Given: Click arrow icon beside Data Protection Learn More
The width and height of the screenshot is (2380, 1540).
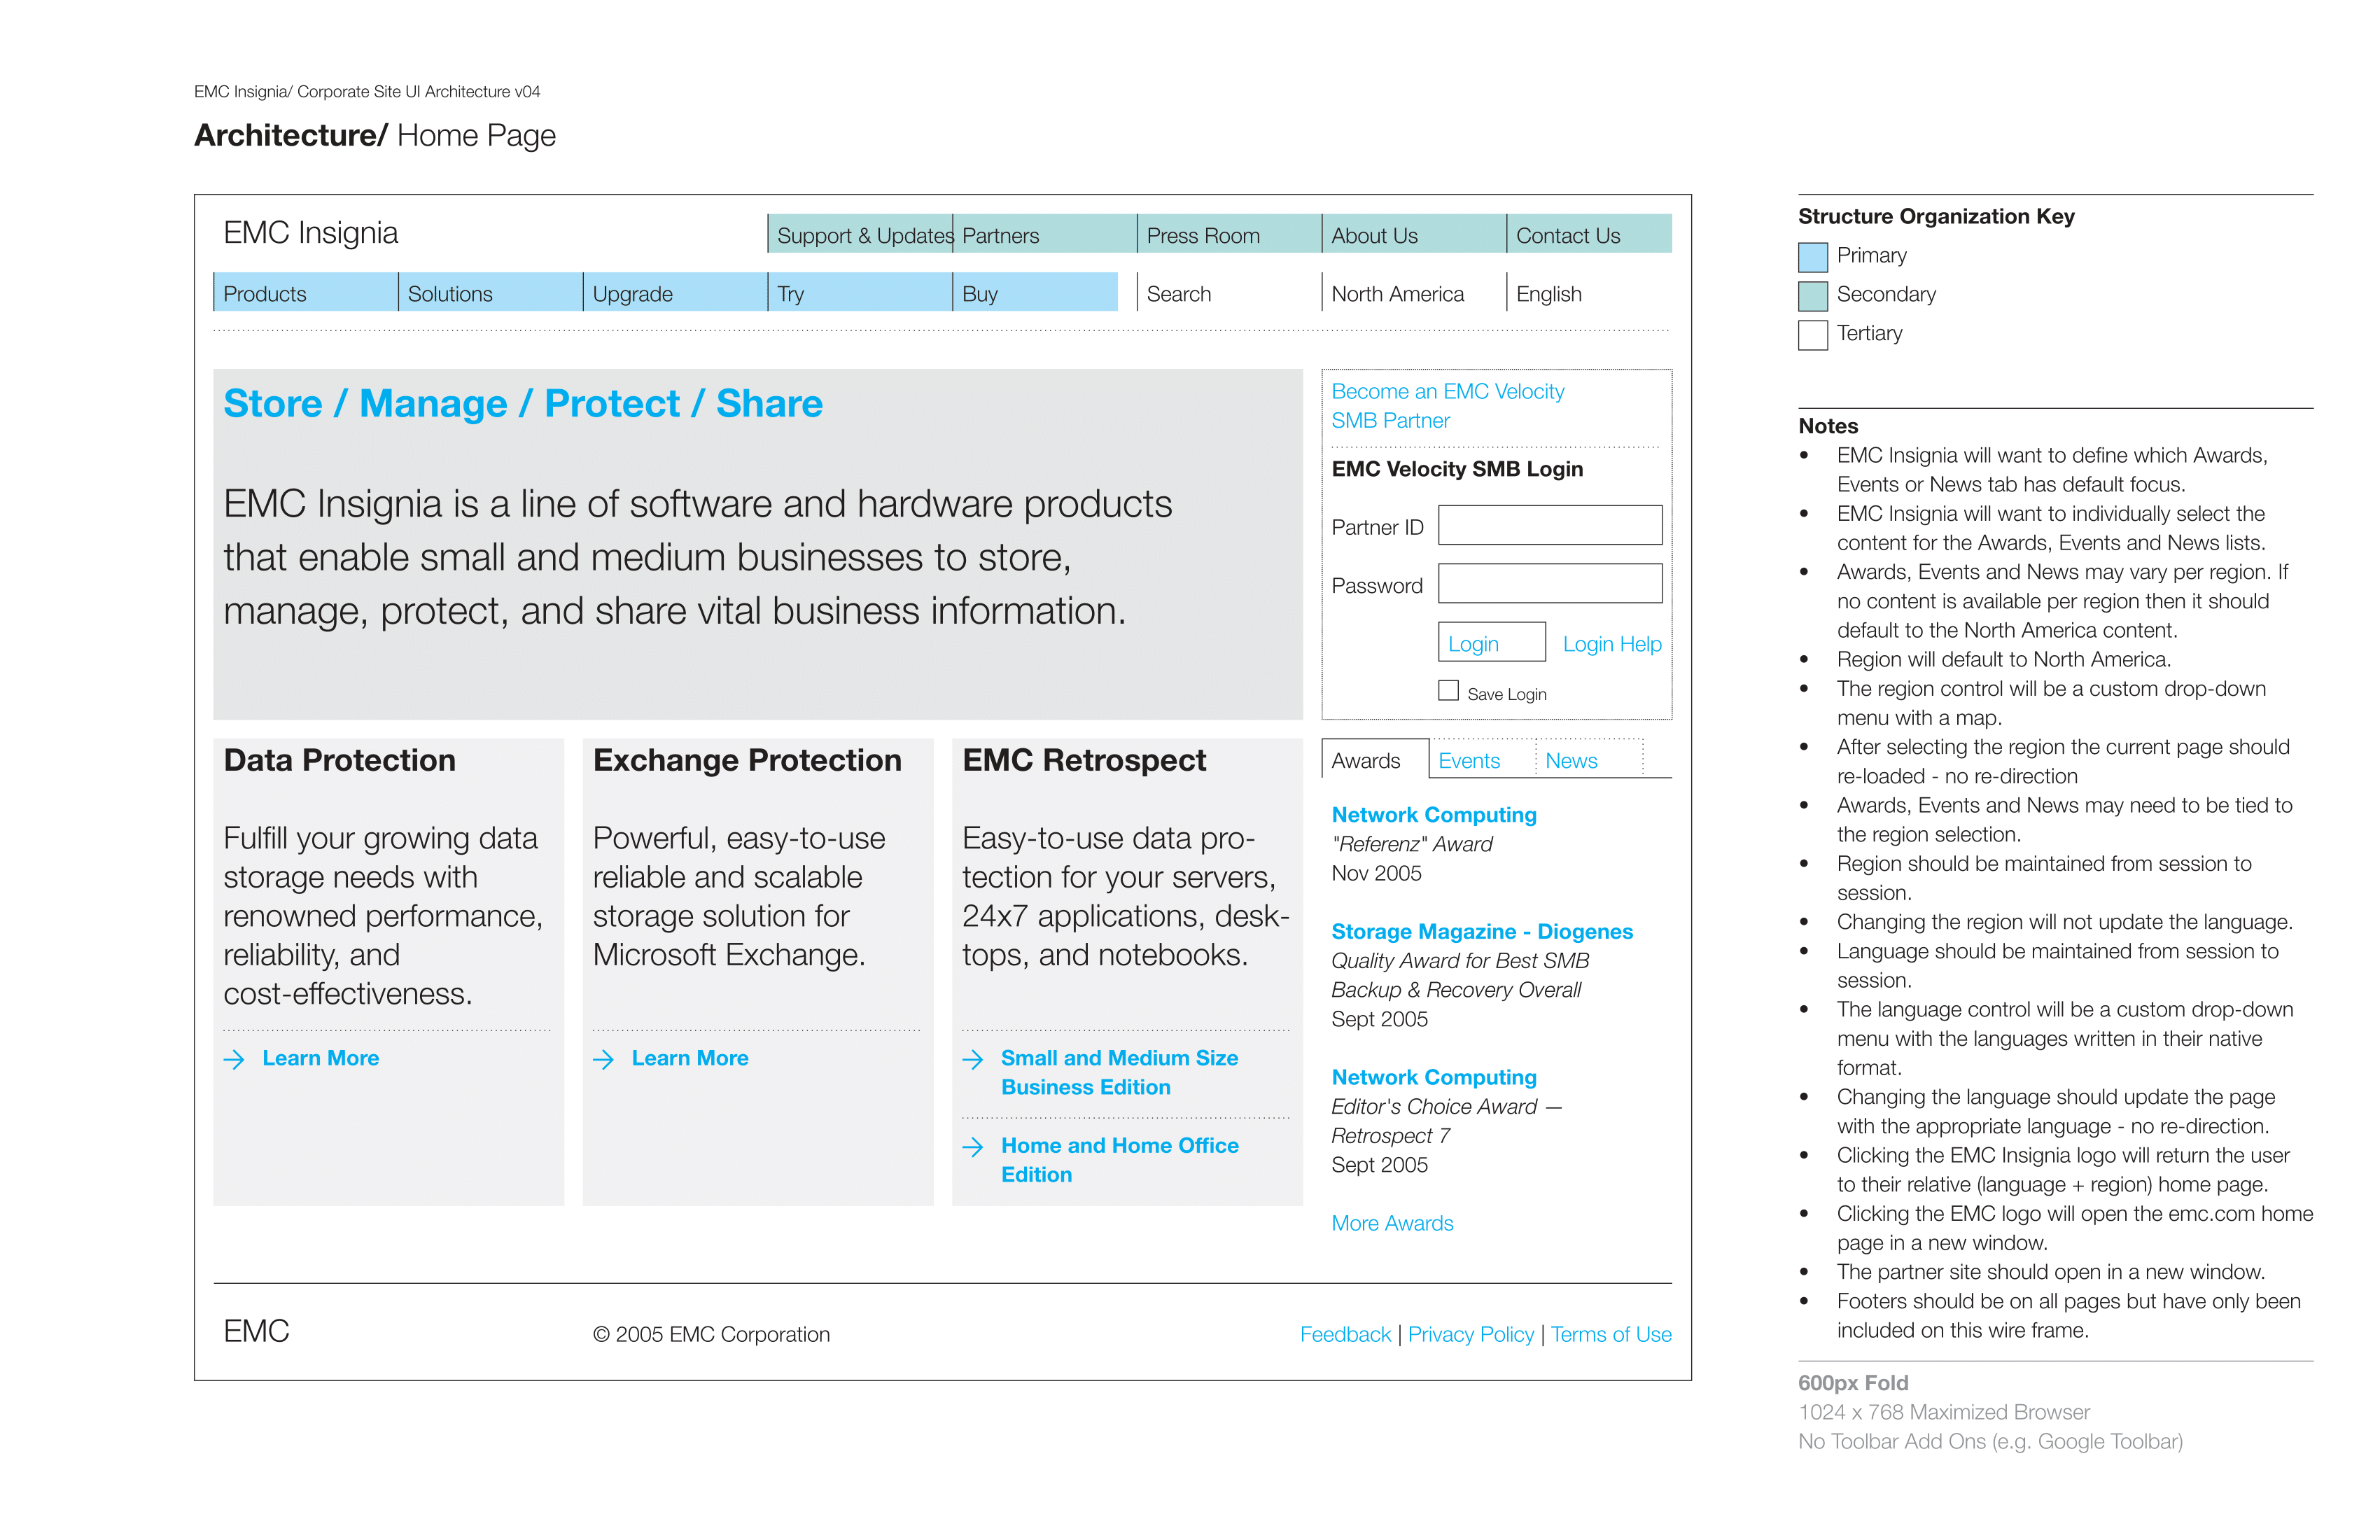Looking at the screenshot, I should (x=234, y=1059).
